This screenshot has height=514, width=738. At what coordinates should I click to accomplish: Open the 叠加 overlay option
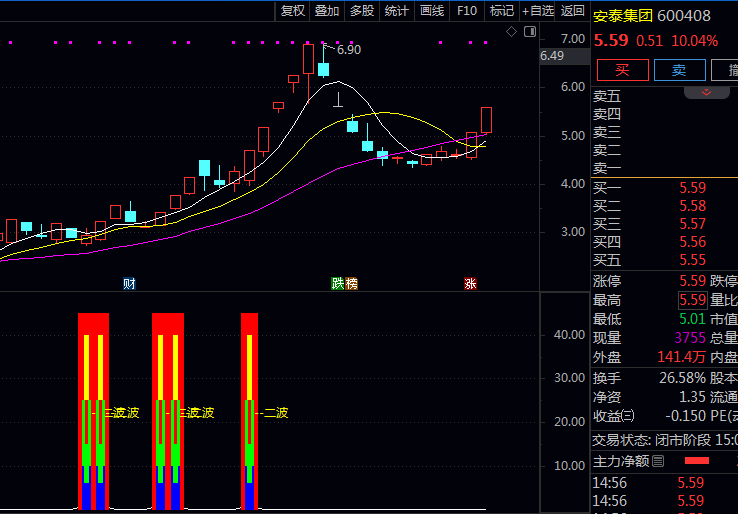click(326, 11)
